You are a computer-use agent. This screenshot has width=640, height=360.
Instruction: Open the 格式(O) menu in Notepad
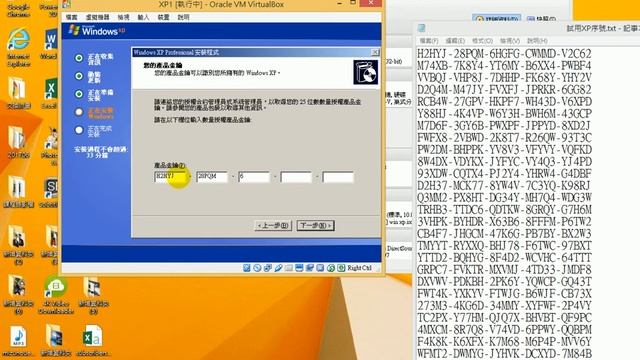[482, 41]
